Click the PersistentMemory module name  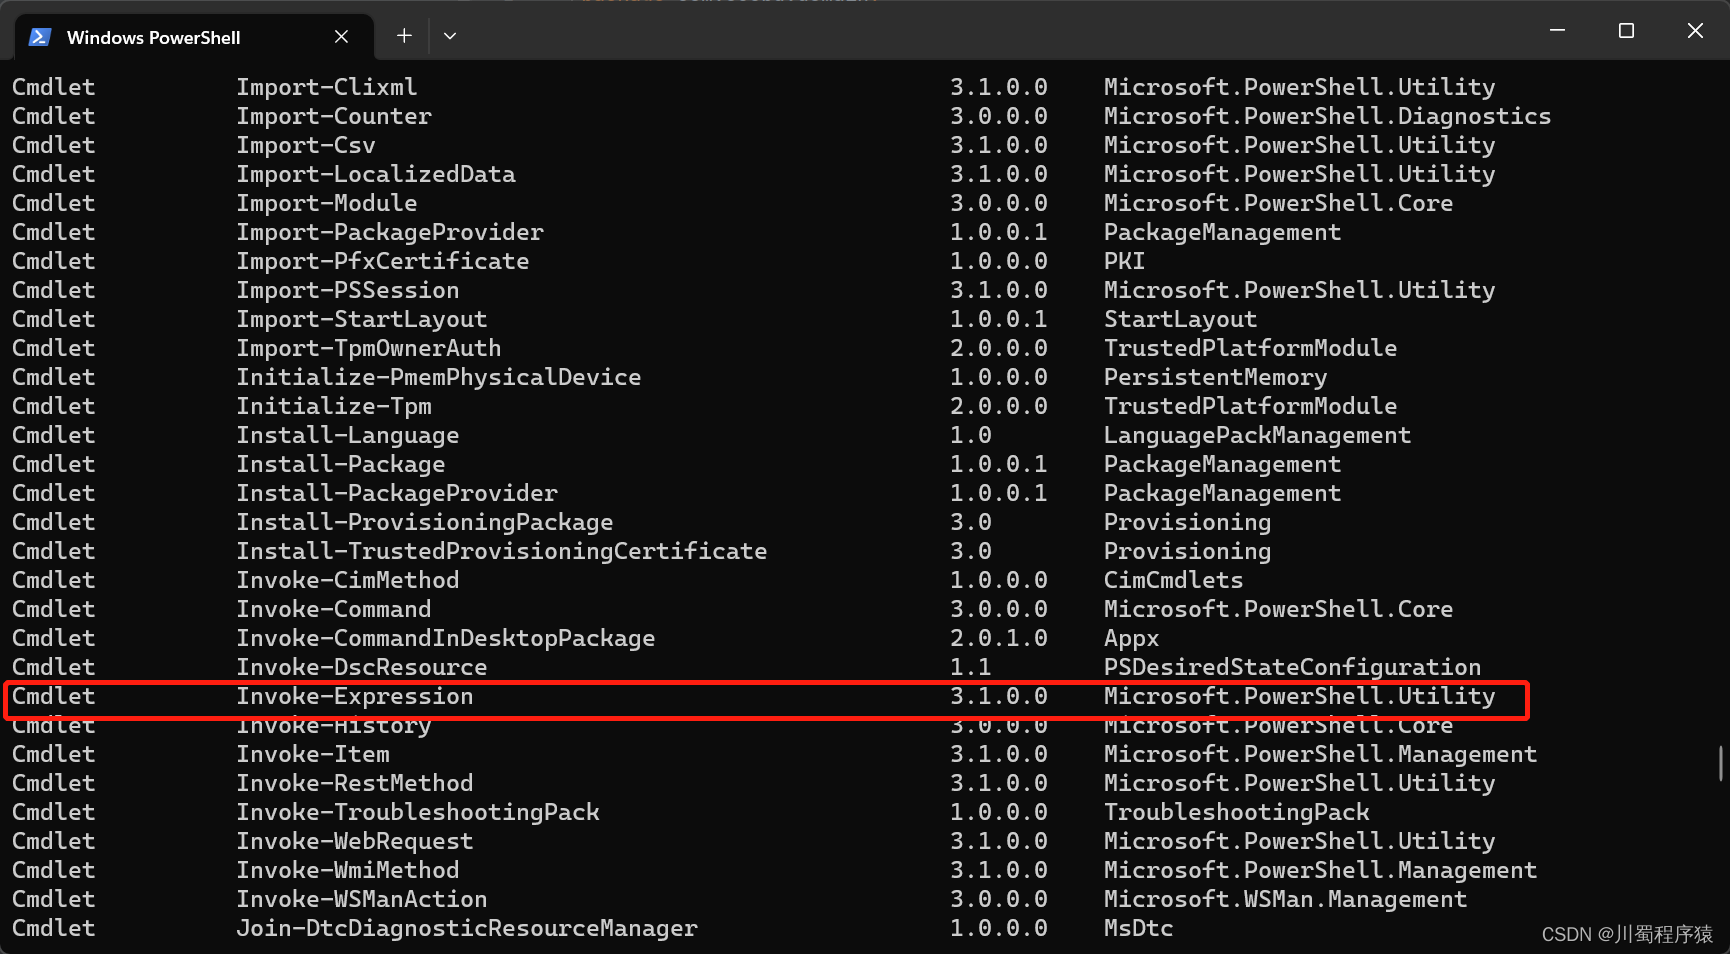(1216, 377)
